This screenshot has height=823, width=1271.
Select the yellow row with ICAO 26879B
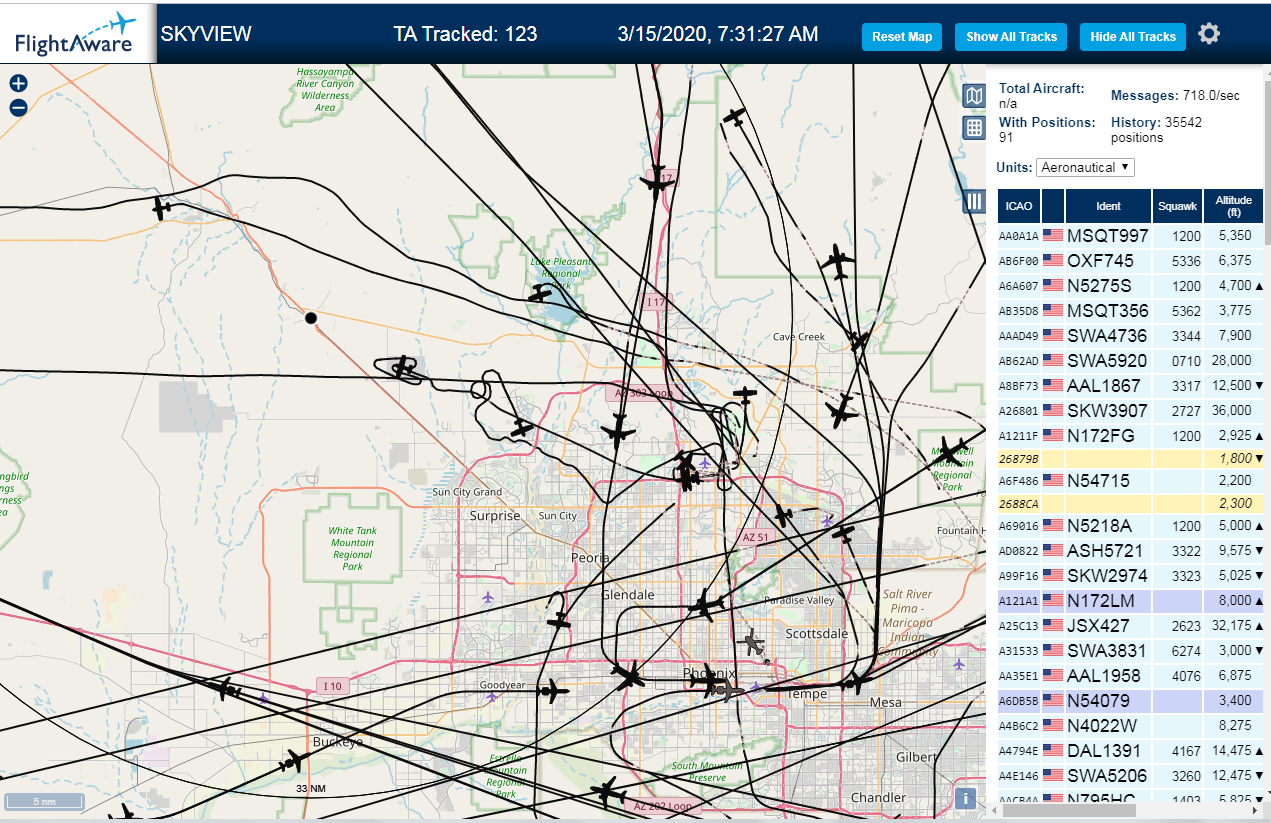pyautogui.click(x=1130, y=458)
